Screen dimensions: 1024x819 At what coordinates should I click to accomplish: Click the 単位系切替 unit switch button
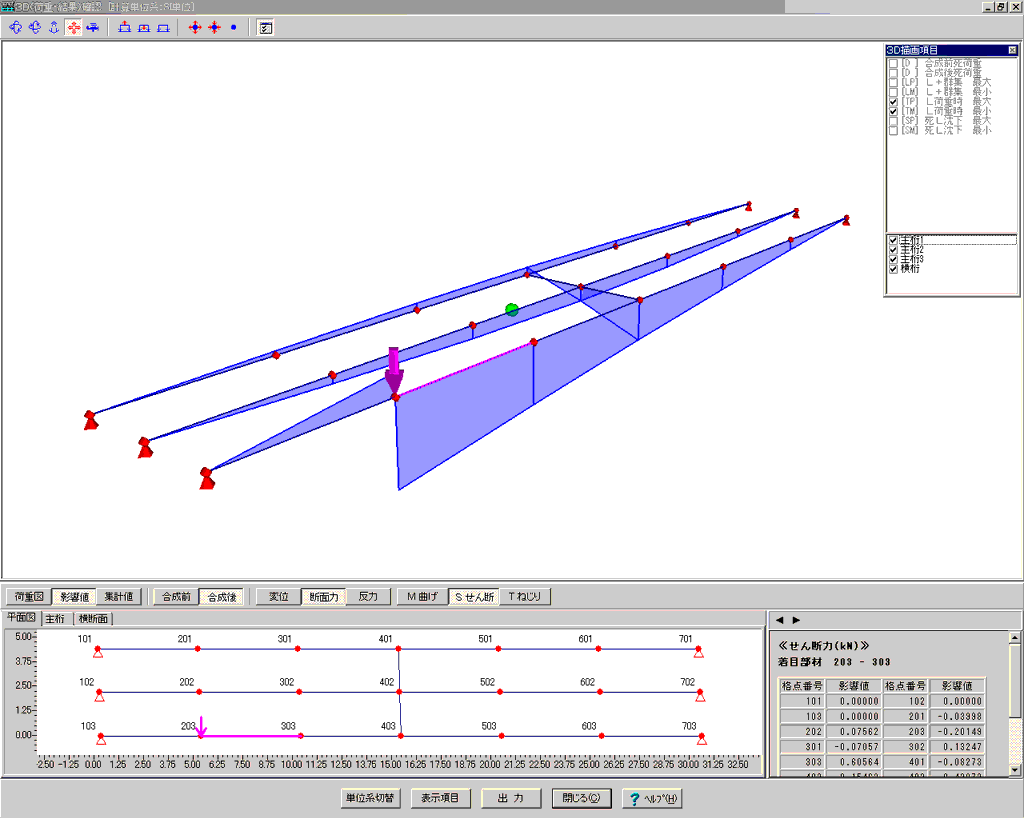click(370, 798)
